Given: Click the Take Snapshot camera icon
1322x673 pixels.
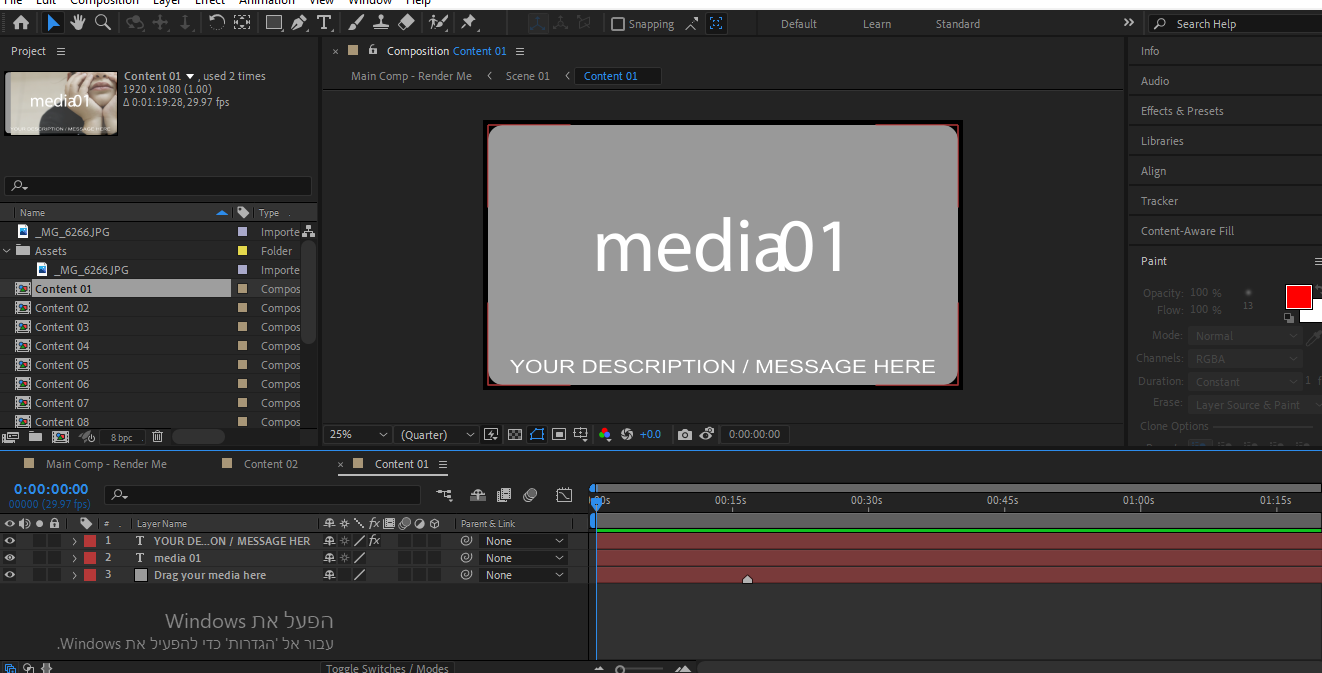Looking at the screenshot, I should click(x=684, y=435).
